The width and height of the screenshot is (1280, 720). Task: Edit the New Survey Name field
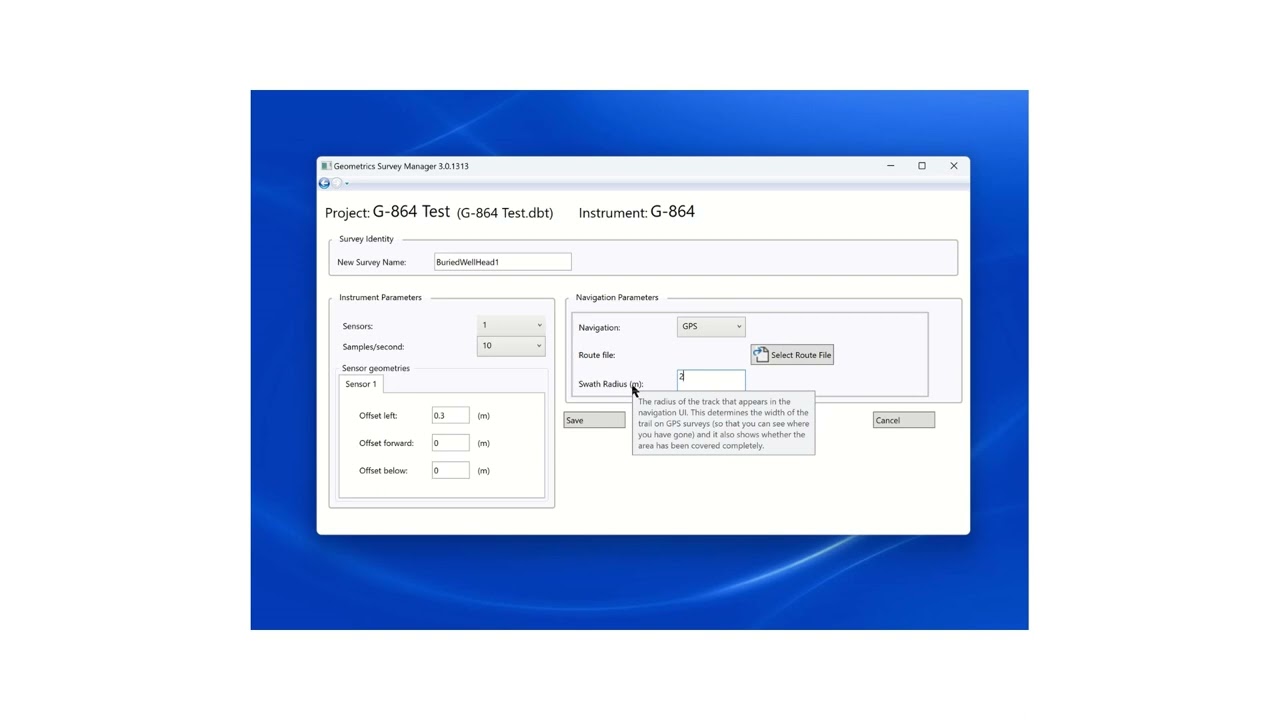click(x=503, y=262)
